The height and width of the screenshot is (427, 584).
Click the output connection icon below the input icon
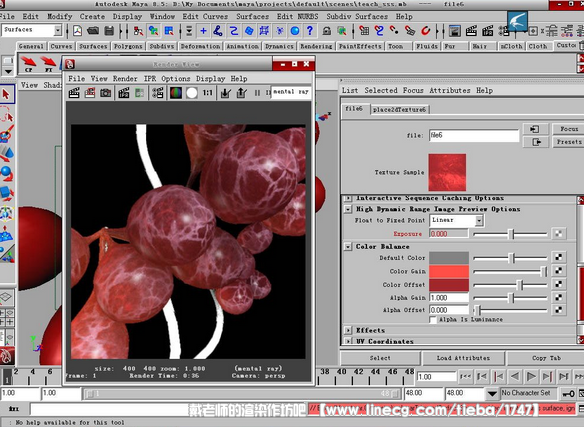tap(535, 142)
